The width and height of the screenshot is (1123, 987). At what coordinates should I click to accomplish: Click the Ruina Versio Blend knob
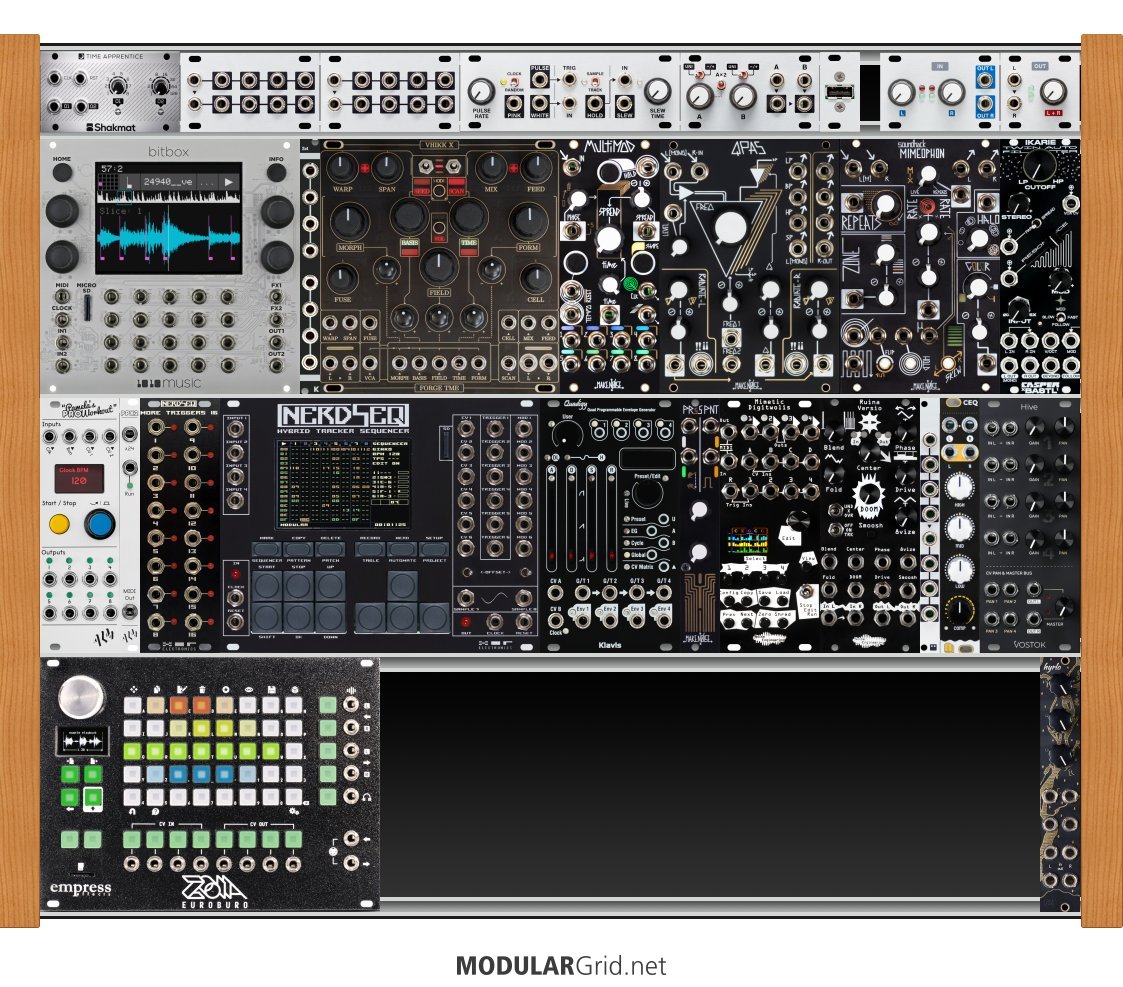click(x=834, y=433)
